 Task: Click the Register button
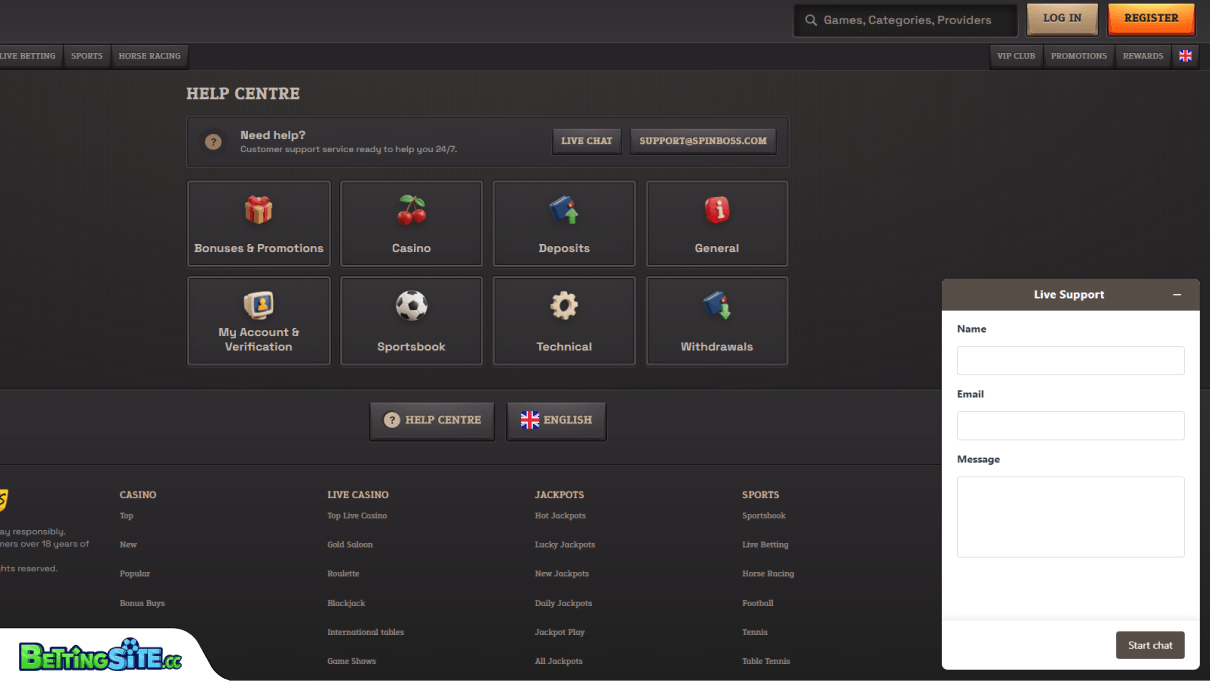(1151, 19)
